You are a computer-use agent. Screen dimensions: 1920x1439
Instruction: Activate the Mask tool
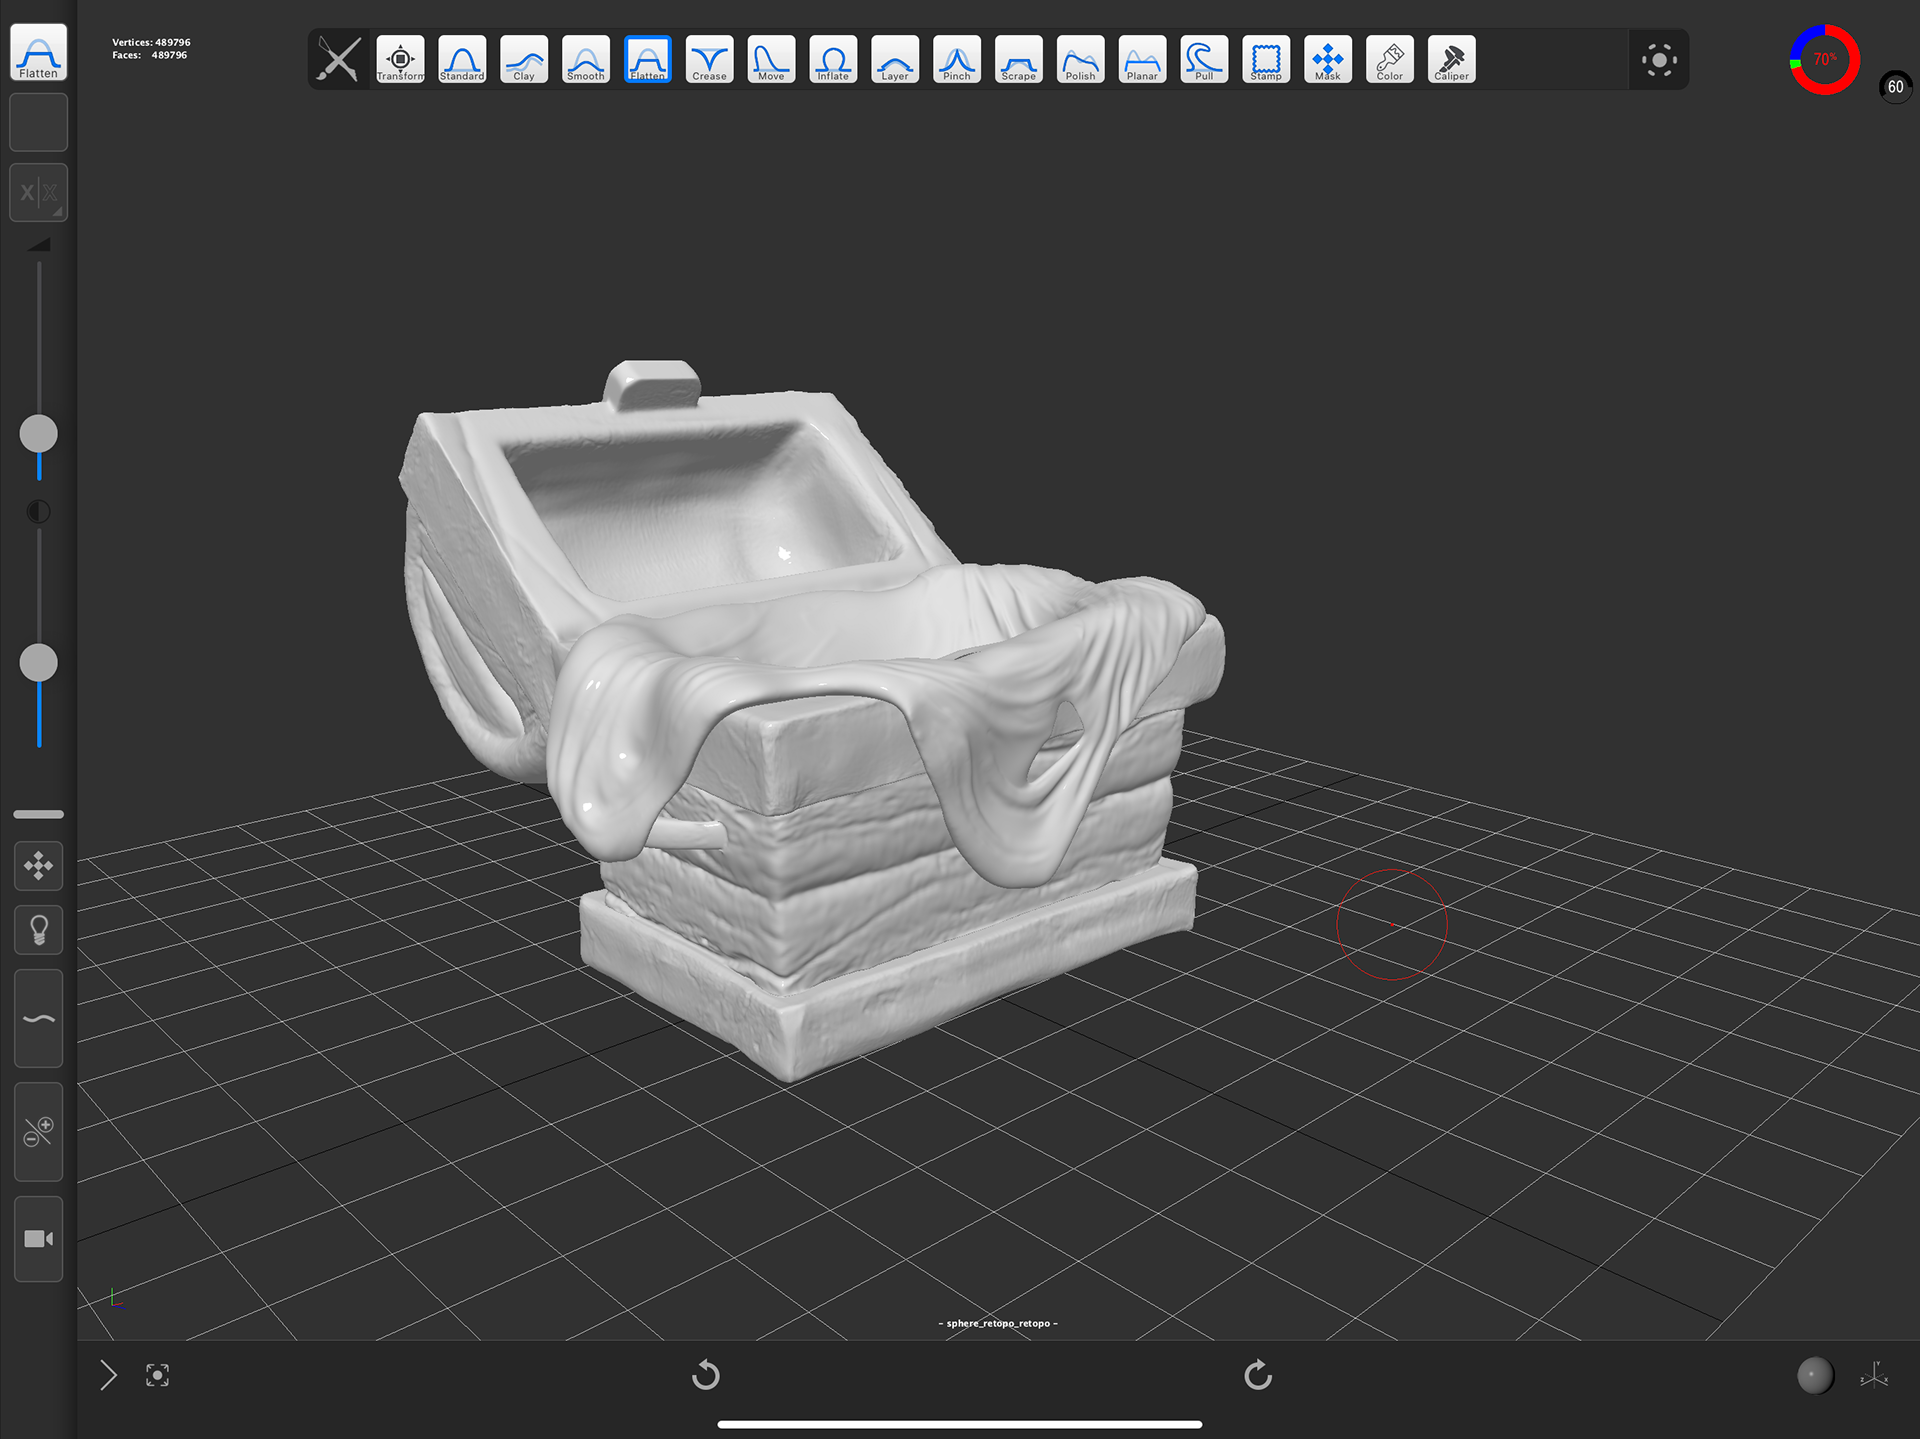tap(1327, 60)
